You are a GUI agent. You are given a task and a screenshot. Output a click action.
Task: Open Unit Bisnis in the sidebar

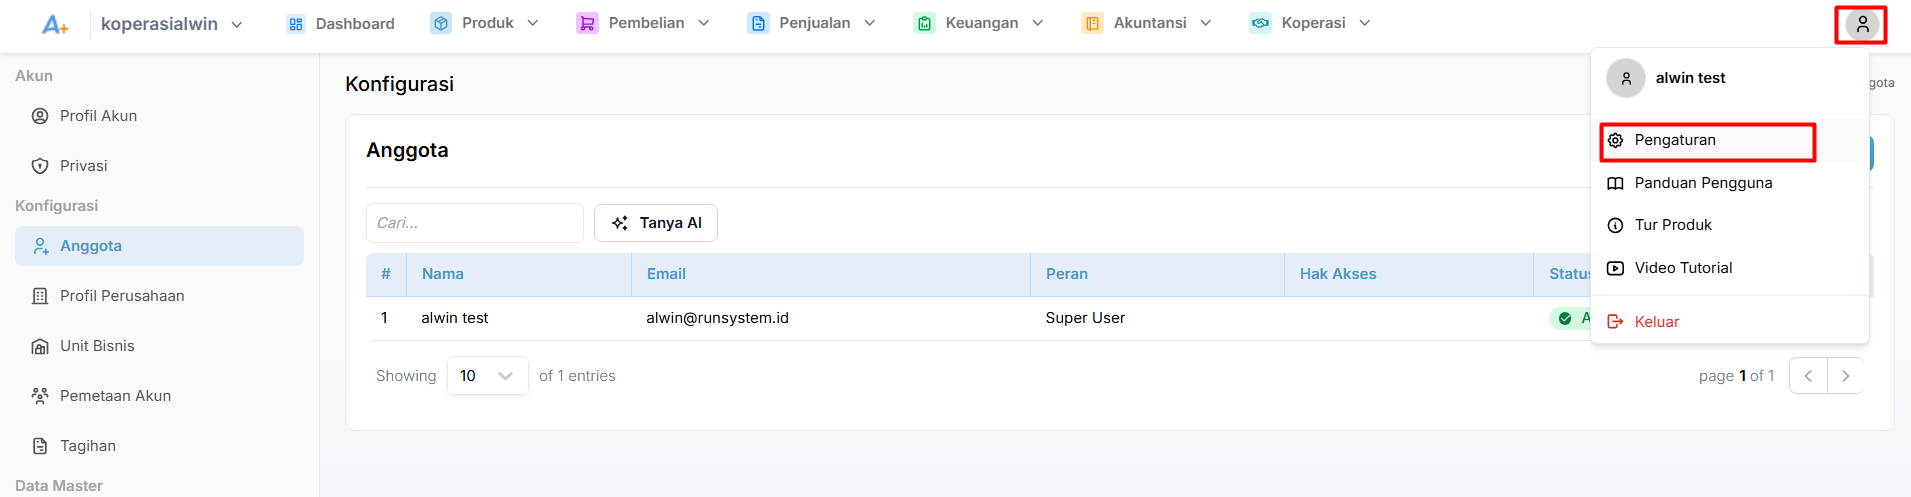point(160,346)
